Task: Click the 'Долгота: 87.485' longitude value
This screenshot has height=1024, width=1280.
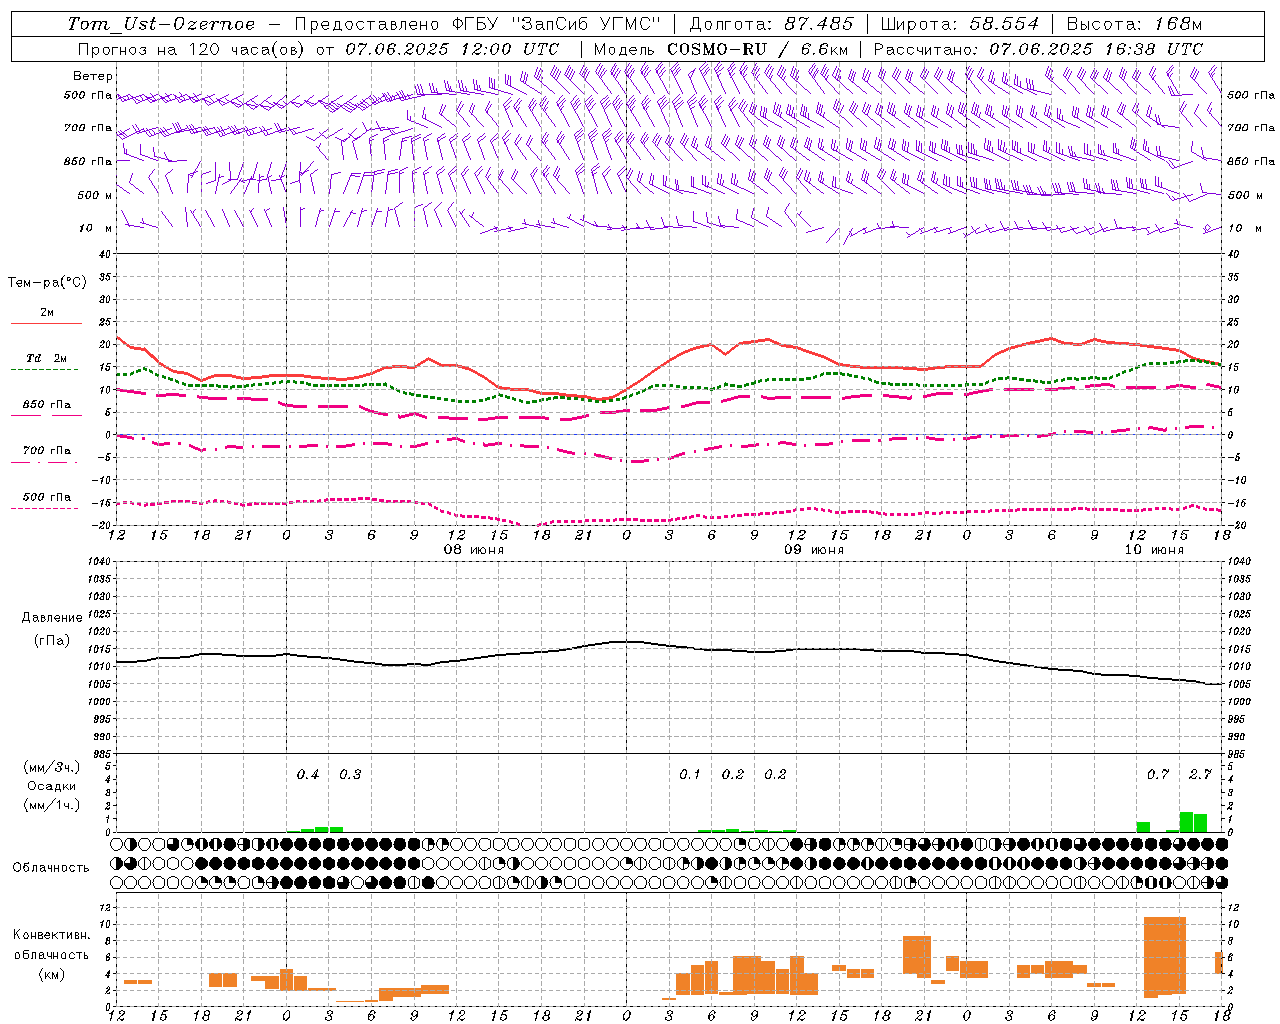Action: (x=772, y=24)
